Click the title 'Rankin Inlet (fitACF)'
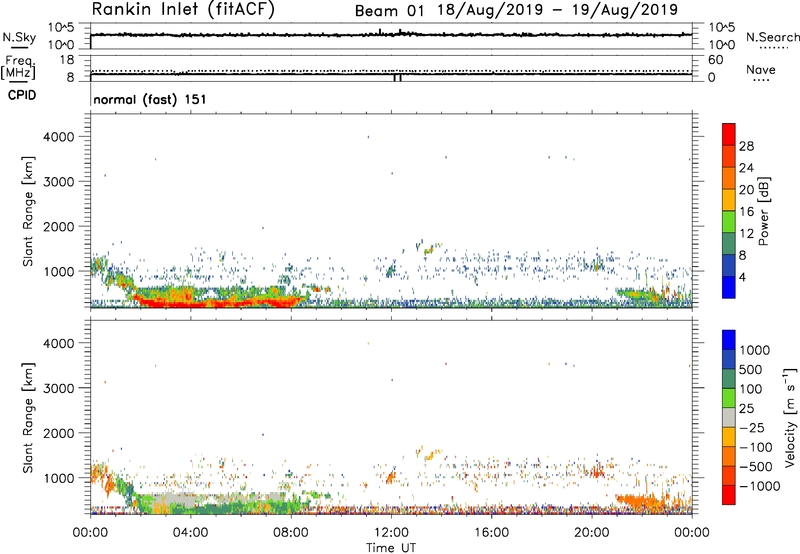 pyautogui.click(x=183, y=10)
